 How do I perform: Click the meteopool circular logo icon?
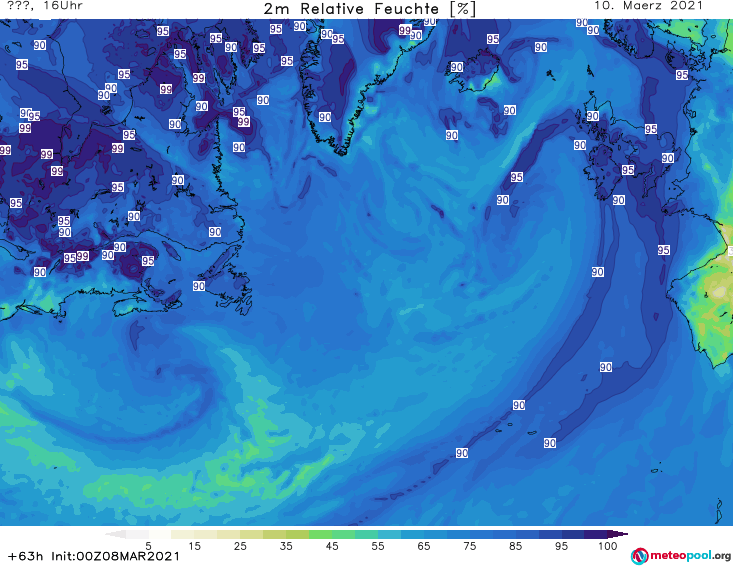pyautogui.click(x=639, y=556)
